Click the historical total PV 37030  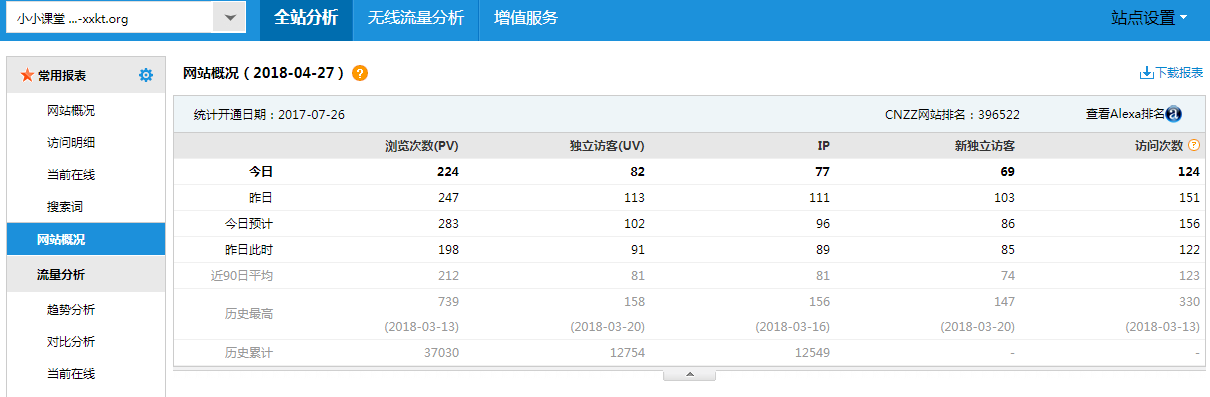[442, 353]
